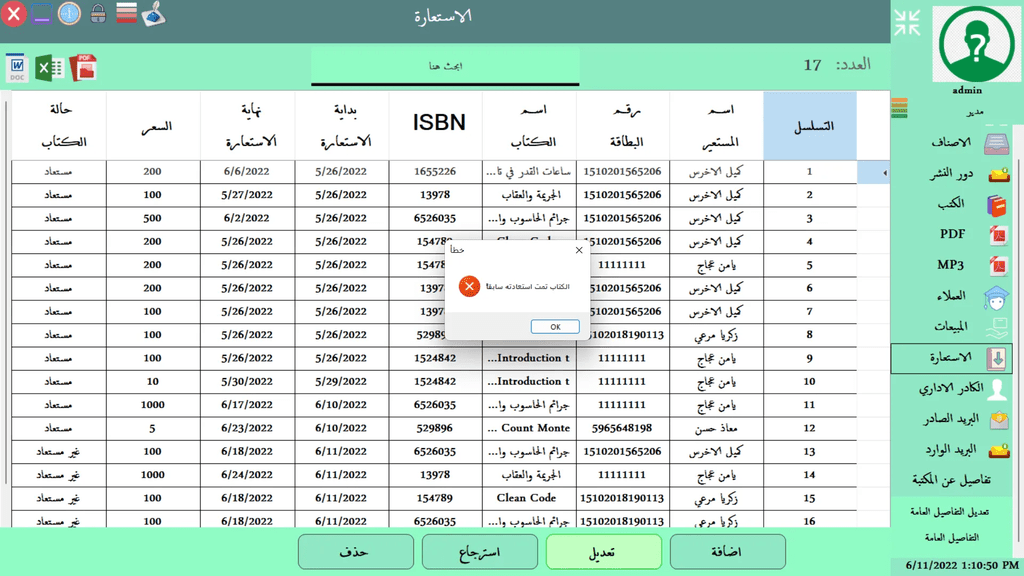
Task: Open the PDF section in sidebar
Action: click(x=952, y=234)
